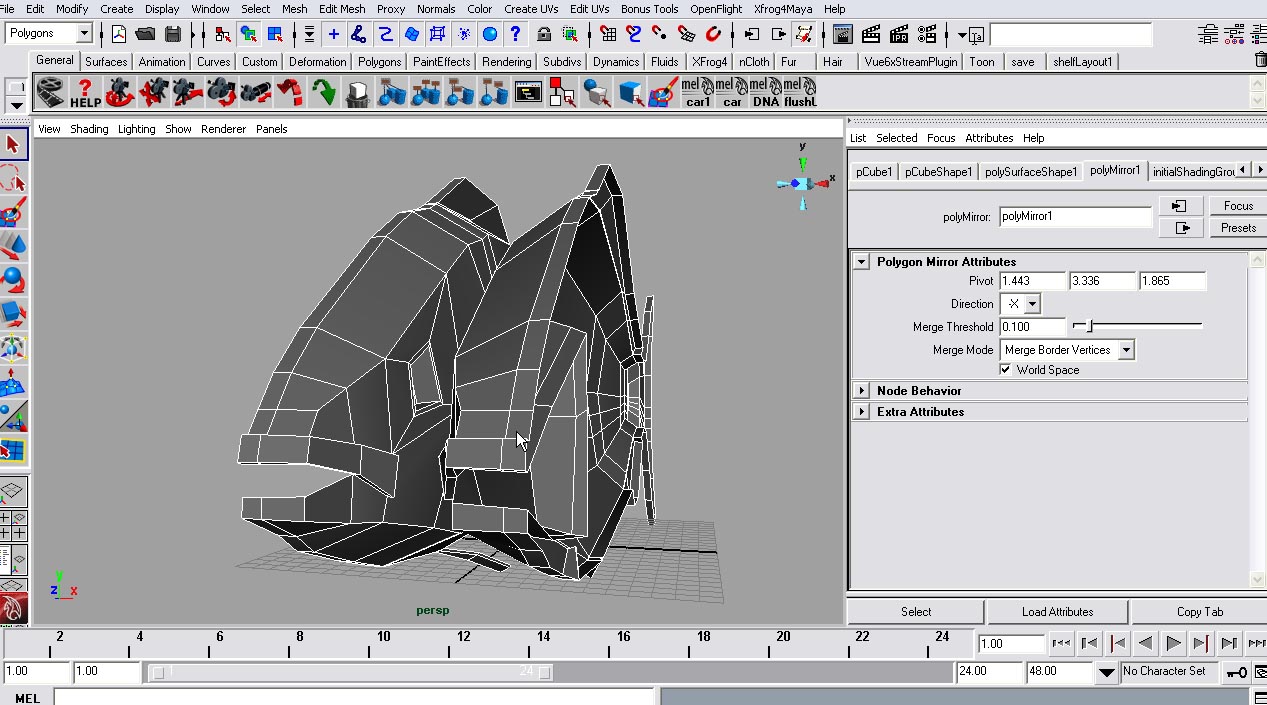Toggle the curve objects selection mask
The image size is (1267, 705).
pyautogui.click(x=385, y=34)
